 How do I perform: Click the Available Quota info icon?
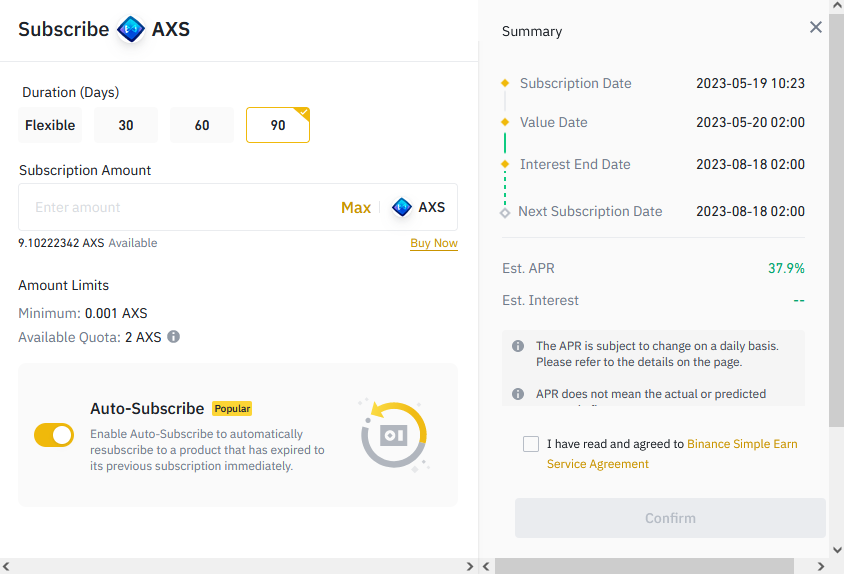[x=173, y=337]
